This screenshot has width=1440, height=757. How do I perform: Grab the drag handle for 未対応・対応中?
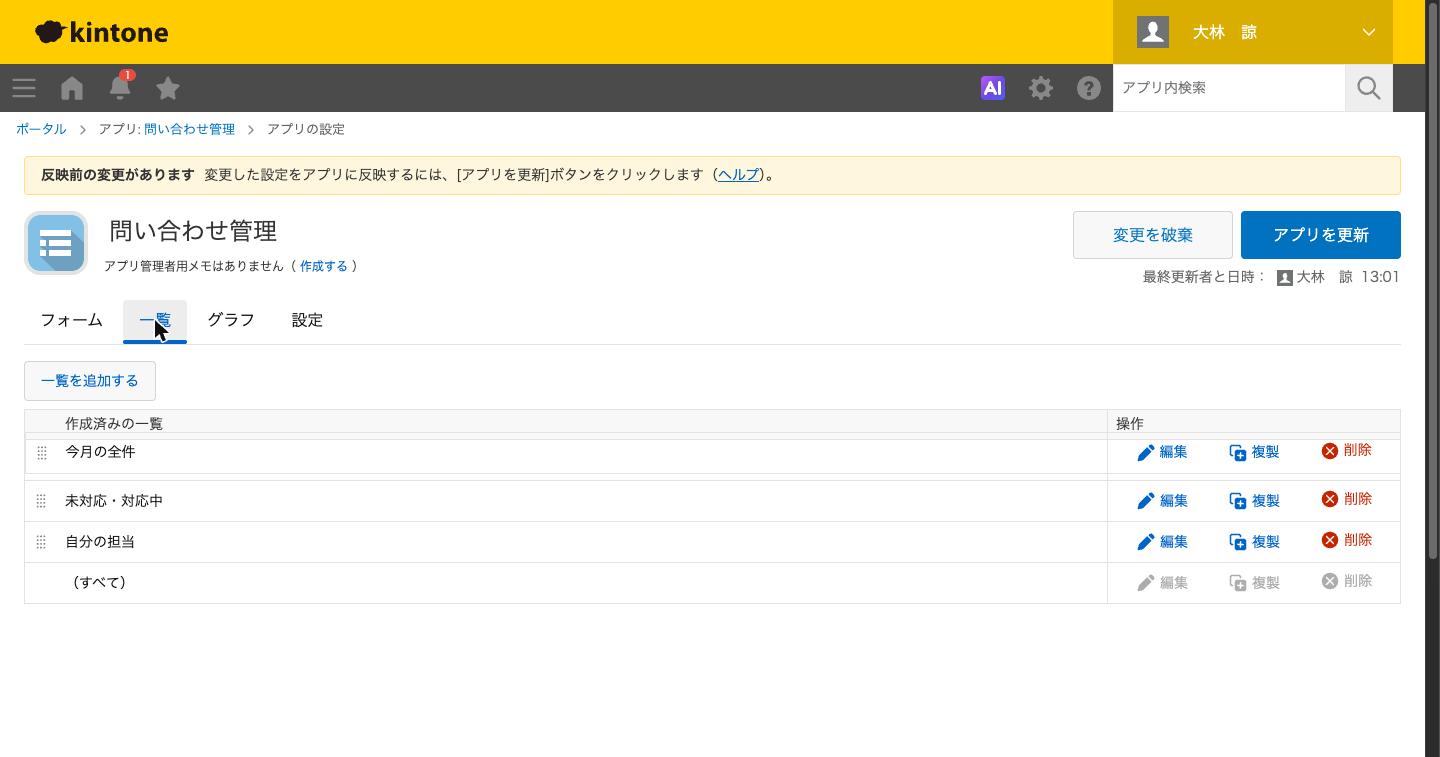tap(41, 501)
